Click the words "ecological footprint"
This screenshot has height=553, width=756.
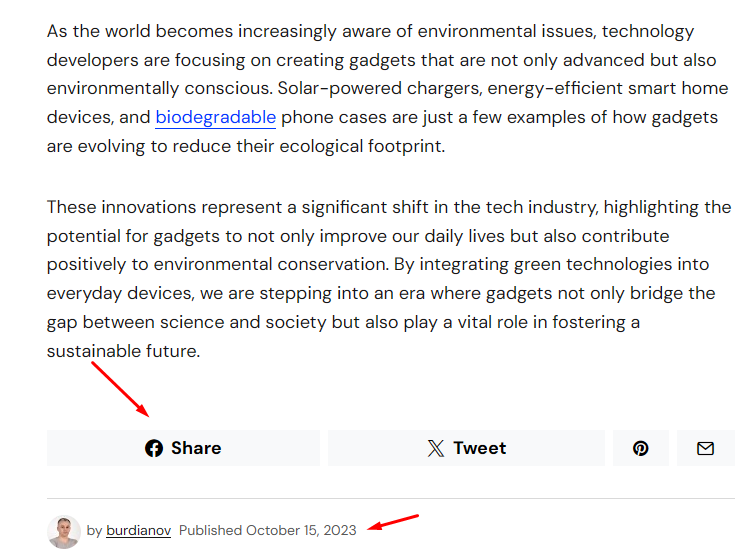[362, 146]
